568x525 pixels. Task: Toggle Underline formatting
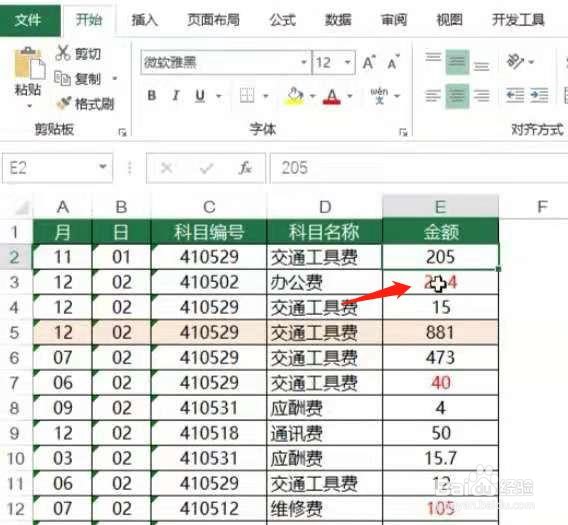click(200, 96)
